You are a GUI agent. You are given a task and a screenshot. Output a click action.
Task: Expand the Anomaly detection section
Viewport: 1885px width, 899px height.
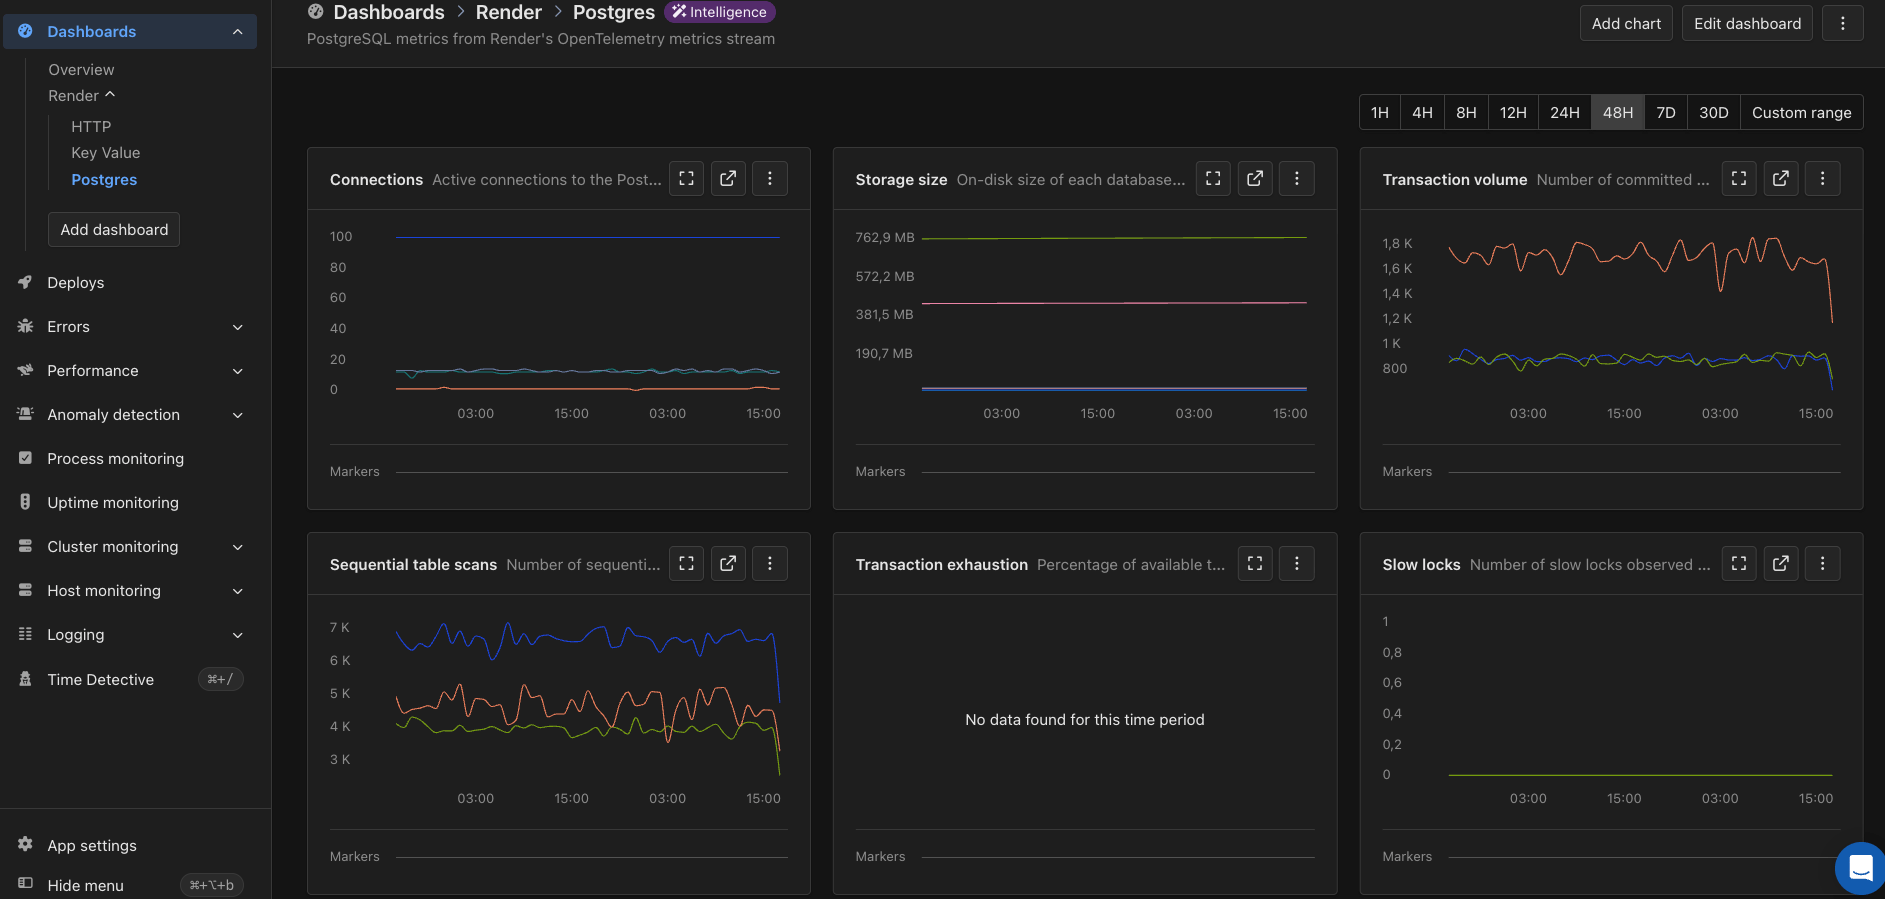click(x=238, y=415)
